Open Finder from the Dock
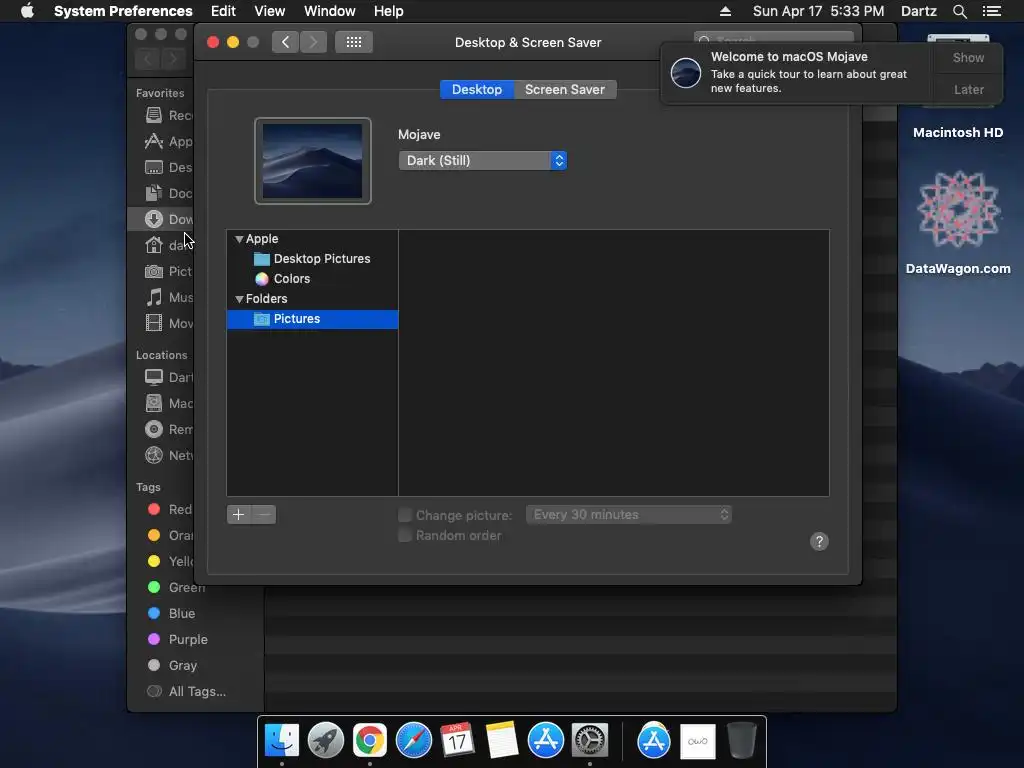The width and height of the screenshot is (1024, 768). [x=282, y=741]
